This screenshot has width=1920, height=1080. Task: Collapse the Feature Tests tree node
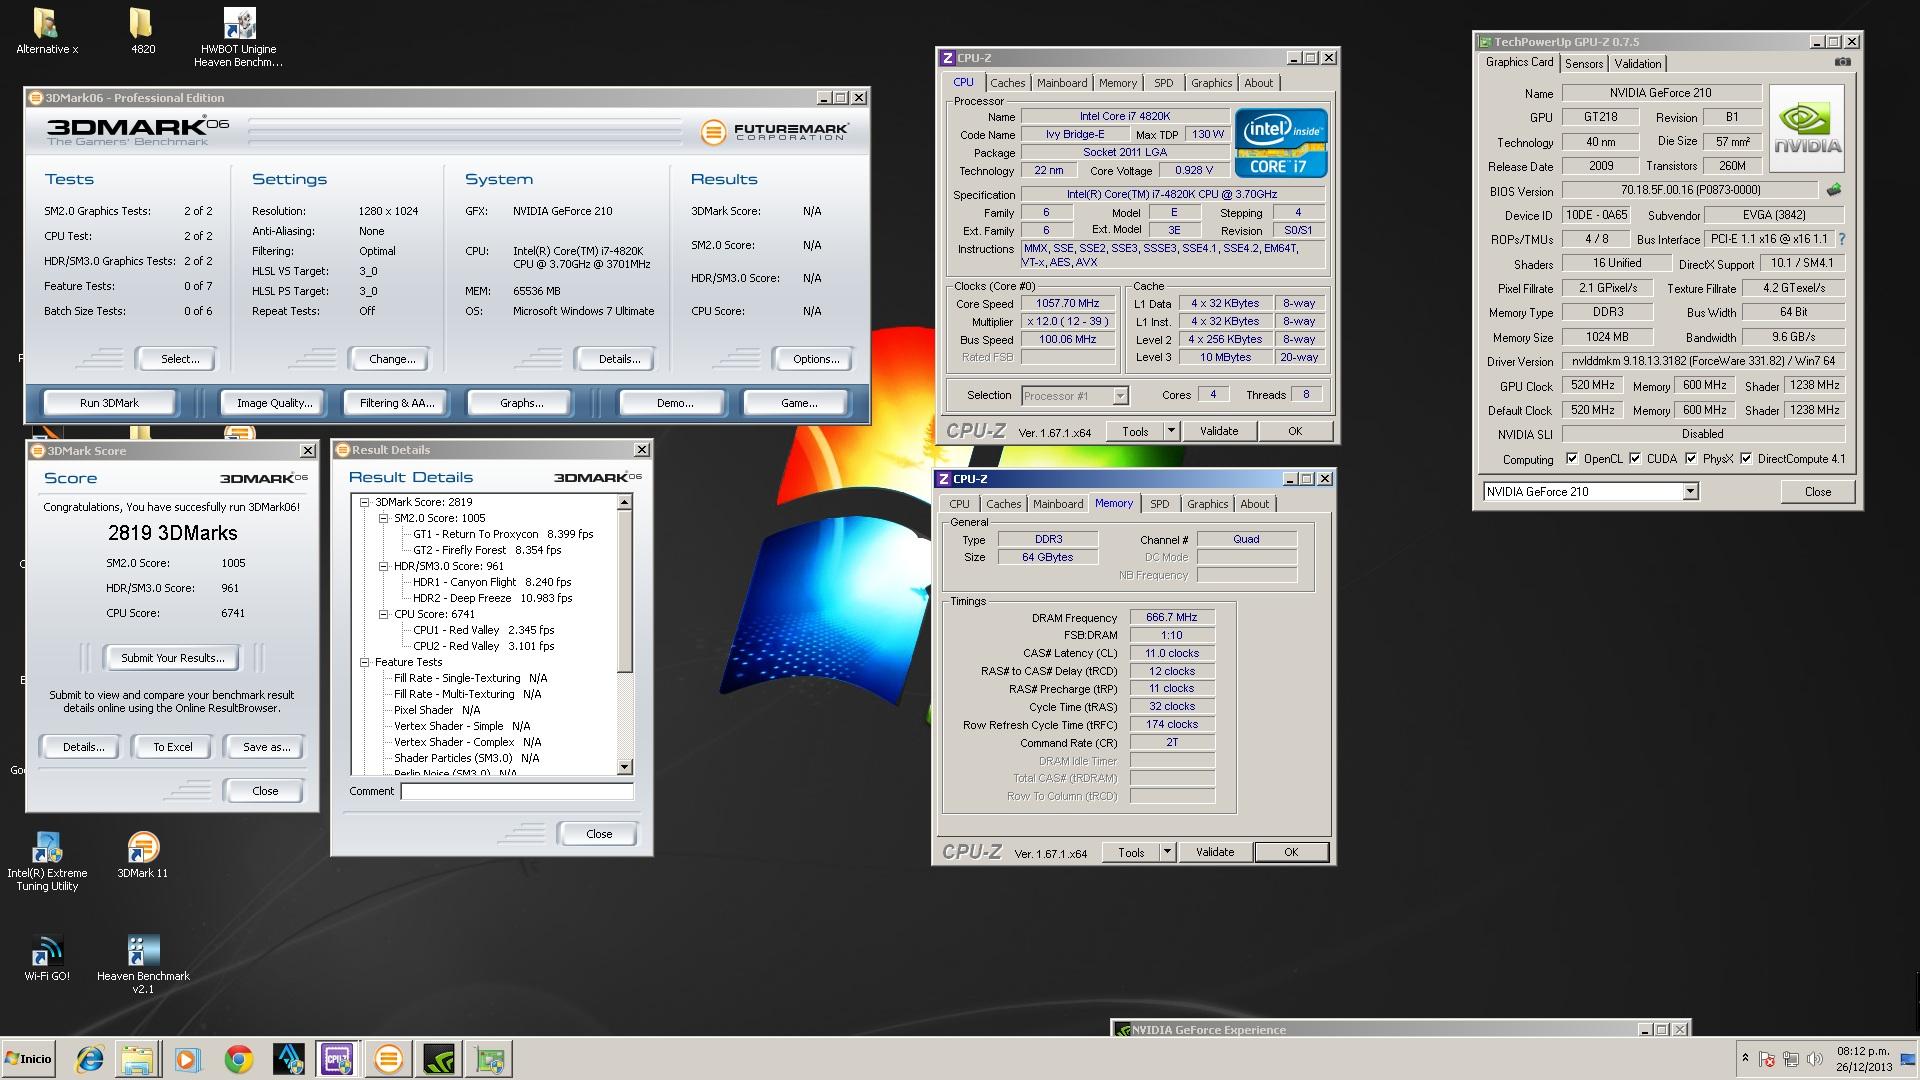365,662
